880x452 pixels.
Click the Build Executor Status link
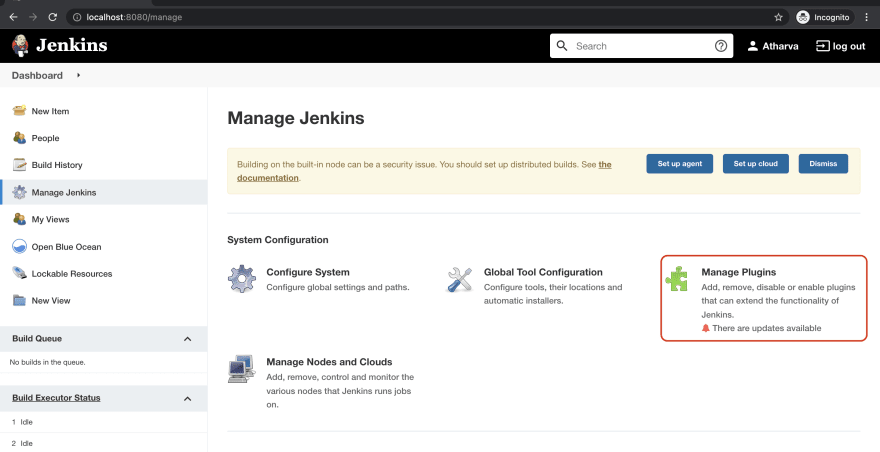[x=56, y=398]
